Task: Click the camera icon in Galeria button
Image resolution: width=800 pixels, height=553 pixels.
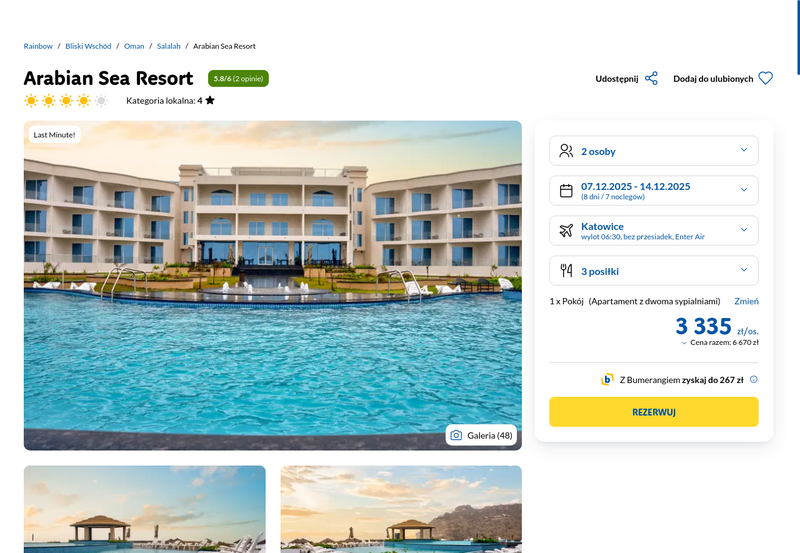Action: tap(456, 435)
